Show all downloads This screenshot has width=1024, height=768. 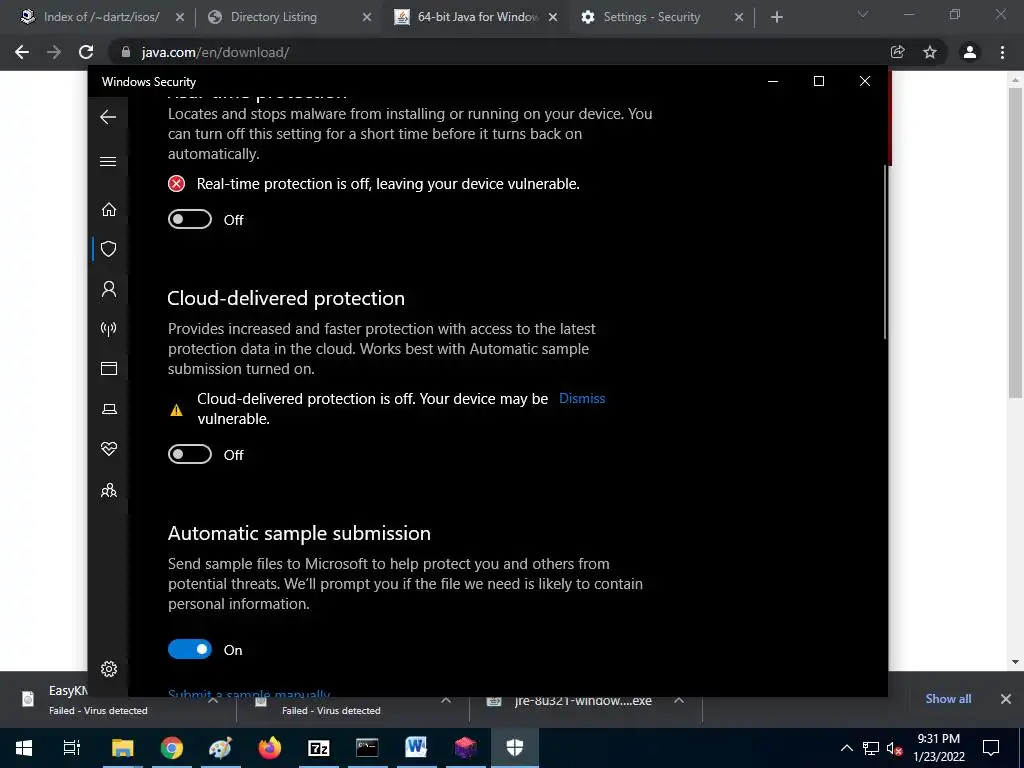pyautogui.click(x=948, y=699)
